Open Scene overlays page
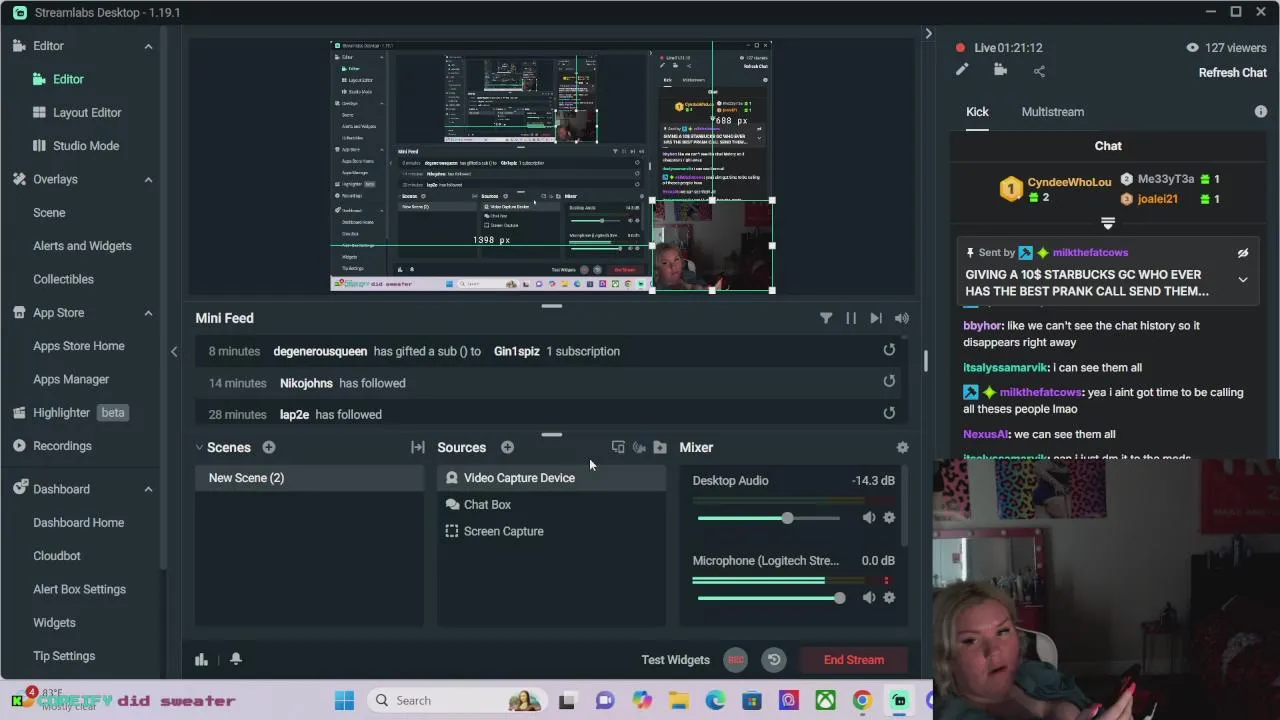This screenshot has width=1280, height=720. coord(49,212)
